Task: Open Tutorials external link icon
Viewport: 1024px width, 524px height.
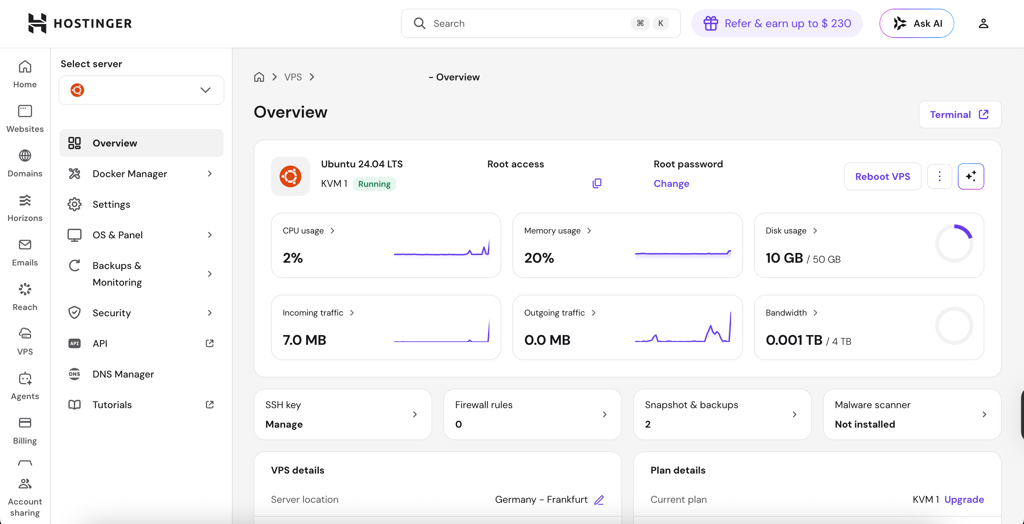Action: click(210, 404)
